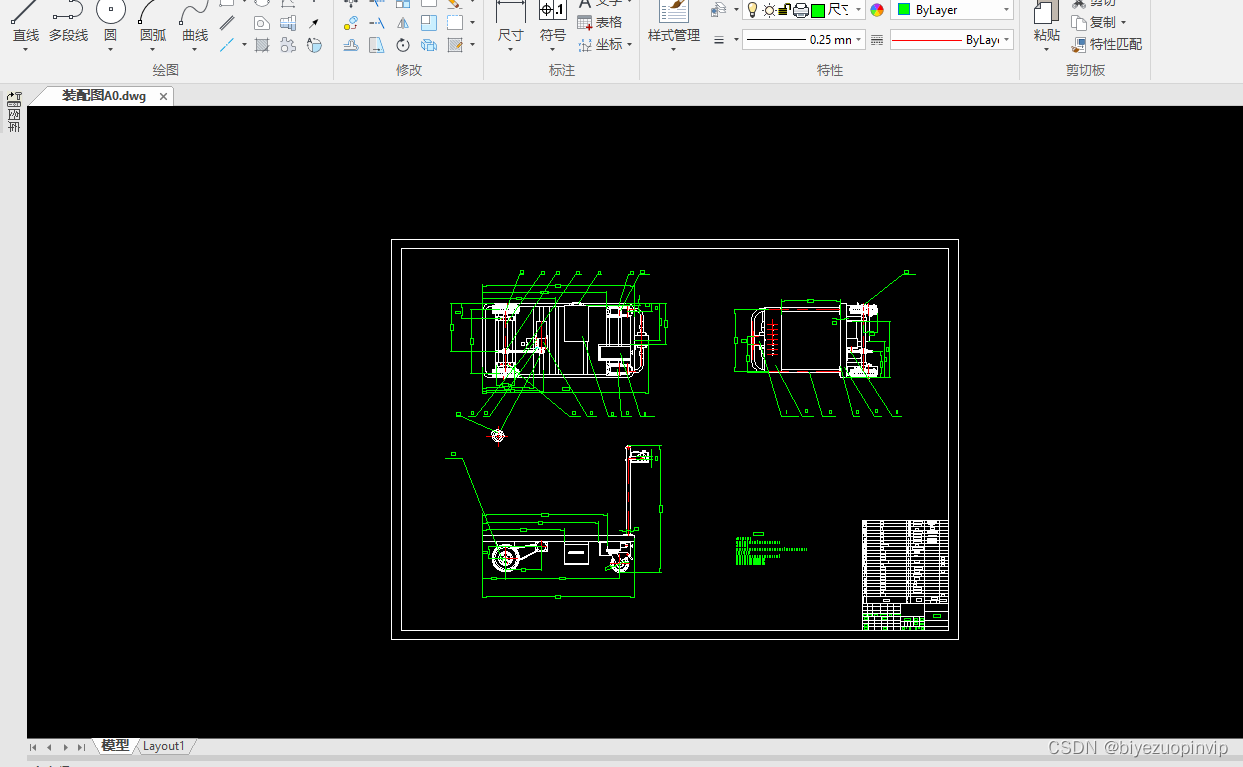Expand the 样式管理 dropdown arrow
1243x767 pixels.
tap(674, 49)
